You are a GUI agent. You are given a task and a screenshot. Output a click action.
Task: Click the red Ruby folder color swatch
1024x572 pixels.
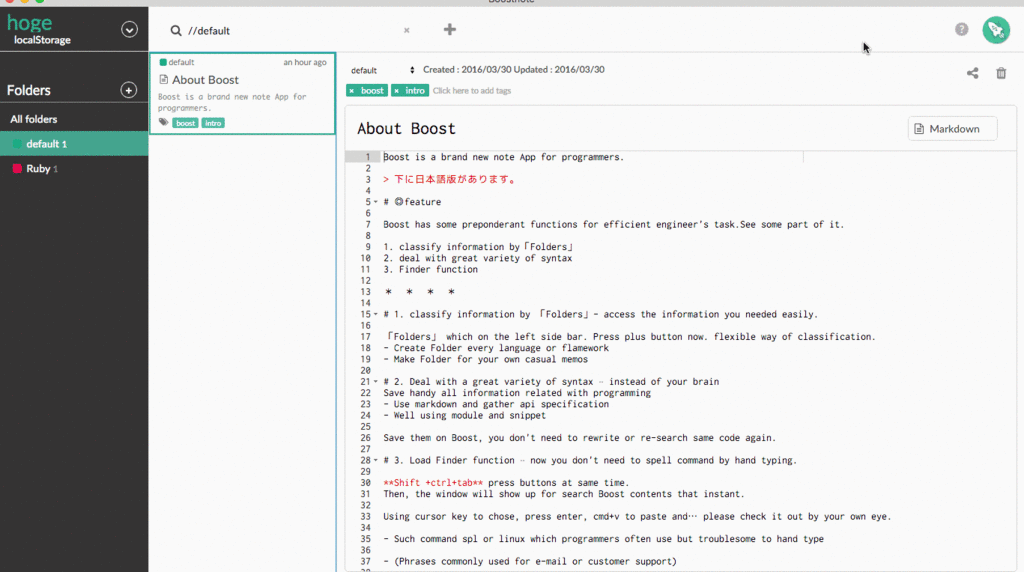tap(17, 168)
